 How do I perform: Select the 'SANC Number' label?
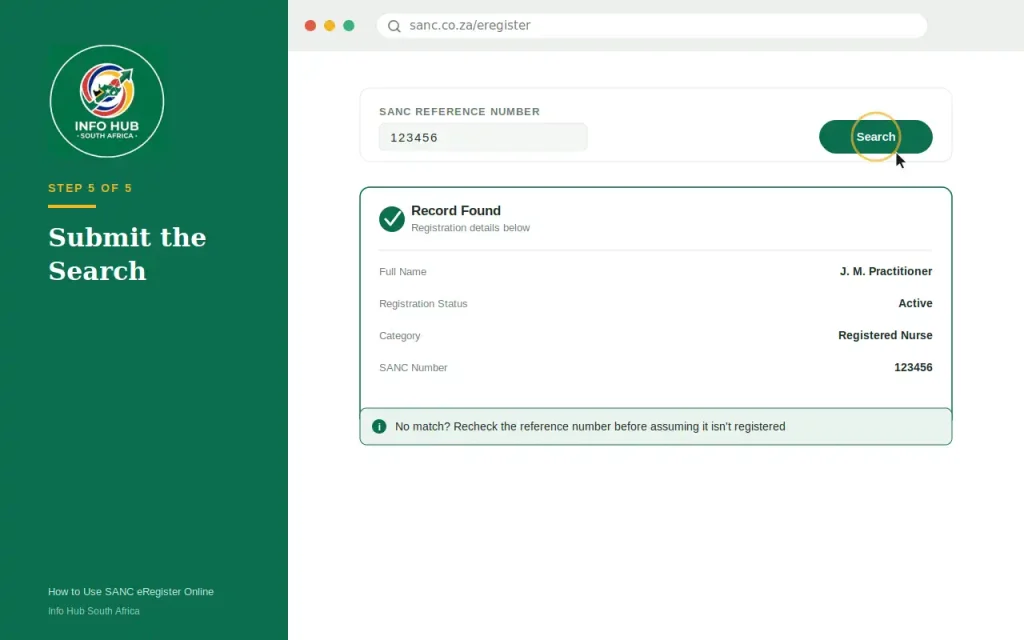pos(413,368)
